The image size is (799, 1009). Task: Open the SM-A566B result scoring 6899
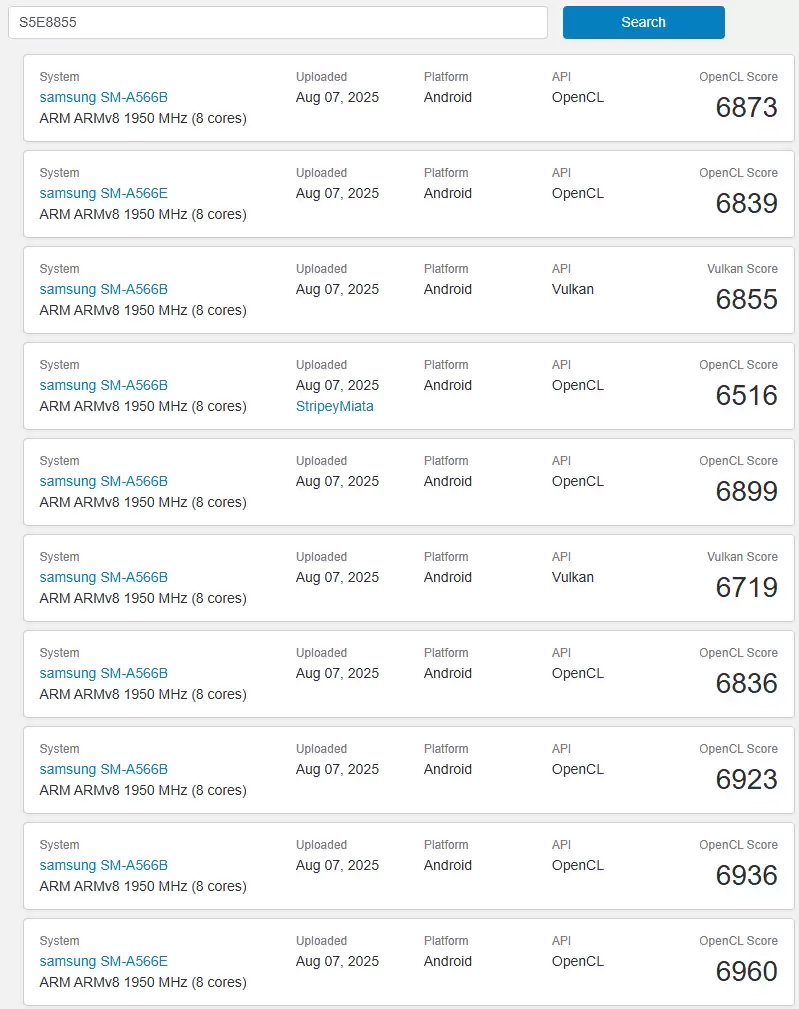click(104, 481)
